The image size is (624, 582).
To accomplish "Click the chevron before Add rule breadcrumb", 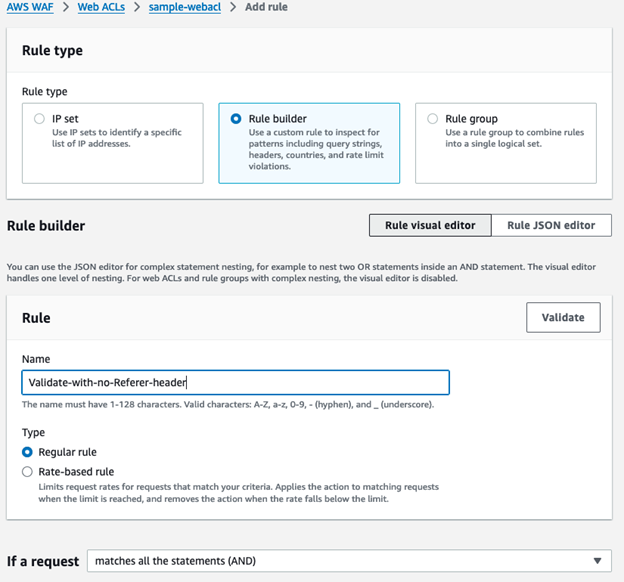I will click(233, 7).
